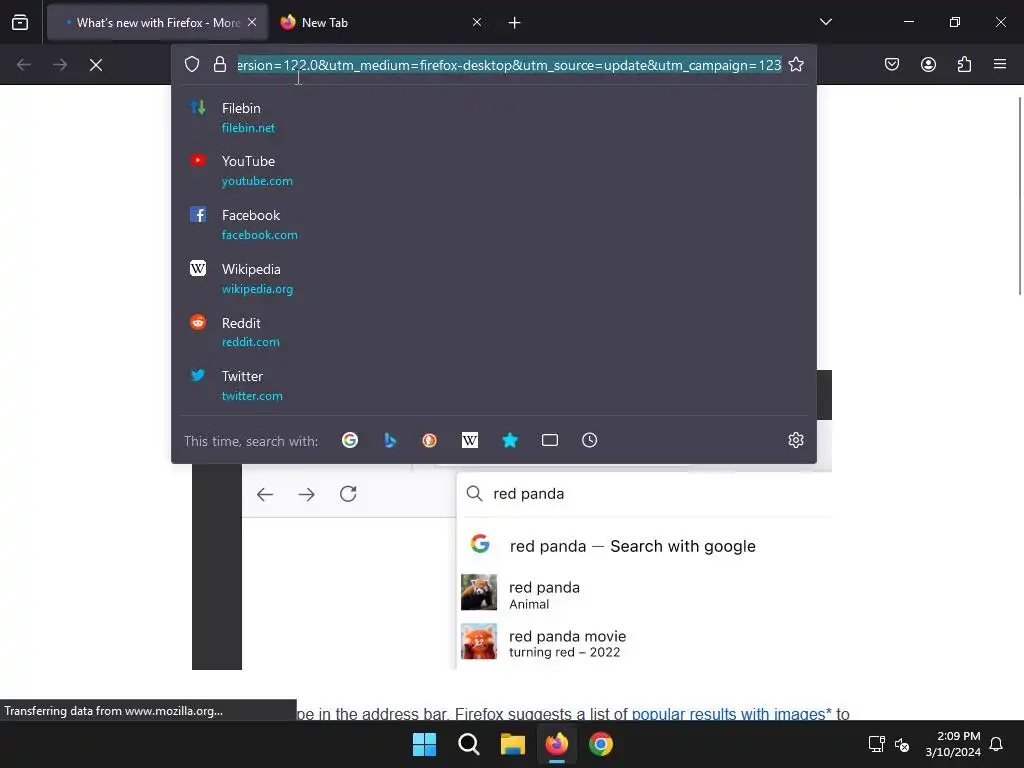
Task: Open search settings gear icon
Action: point(795,440)
